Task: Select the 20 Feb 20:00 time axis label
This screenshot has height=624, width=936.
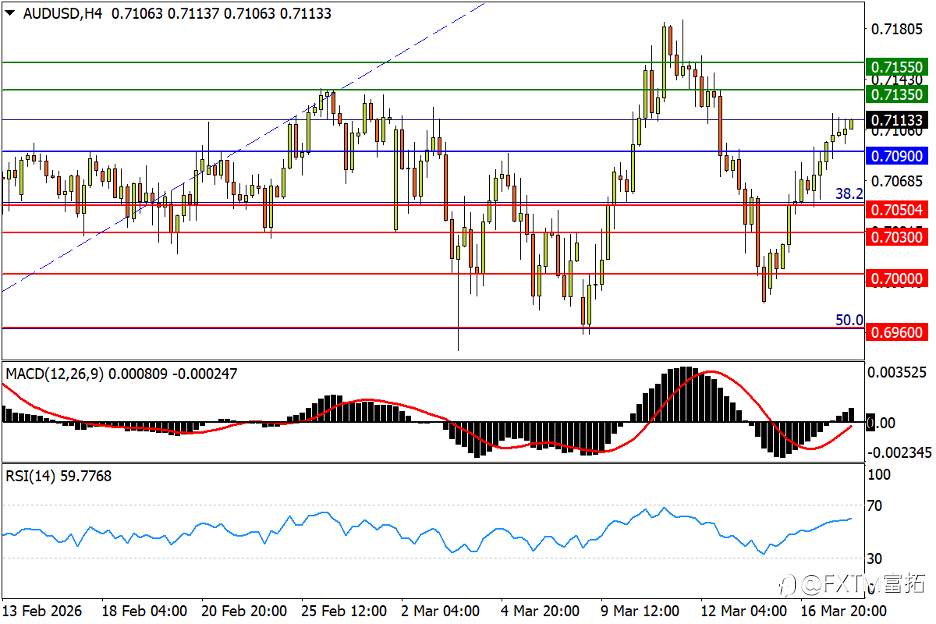Action: [x=244, y=611]
